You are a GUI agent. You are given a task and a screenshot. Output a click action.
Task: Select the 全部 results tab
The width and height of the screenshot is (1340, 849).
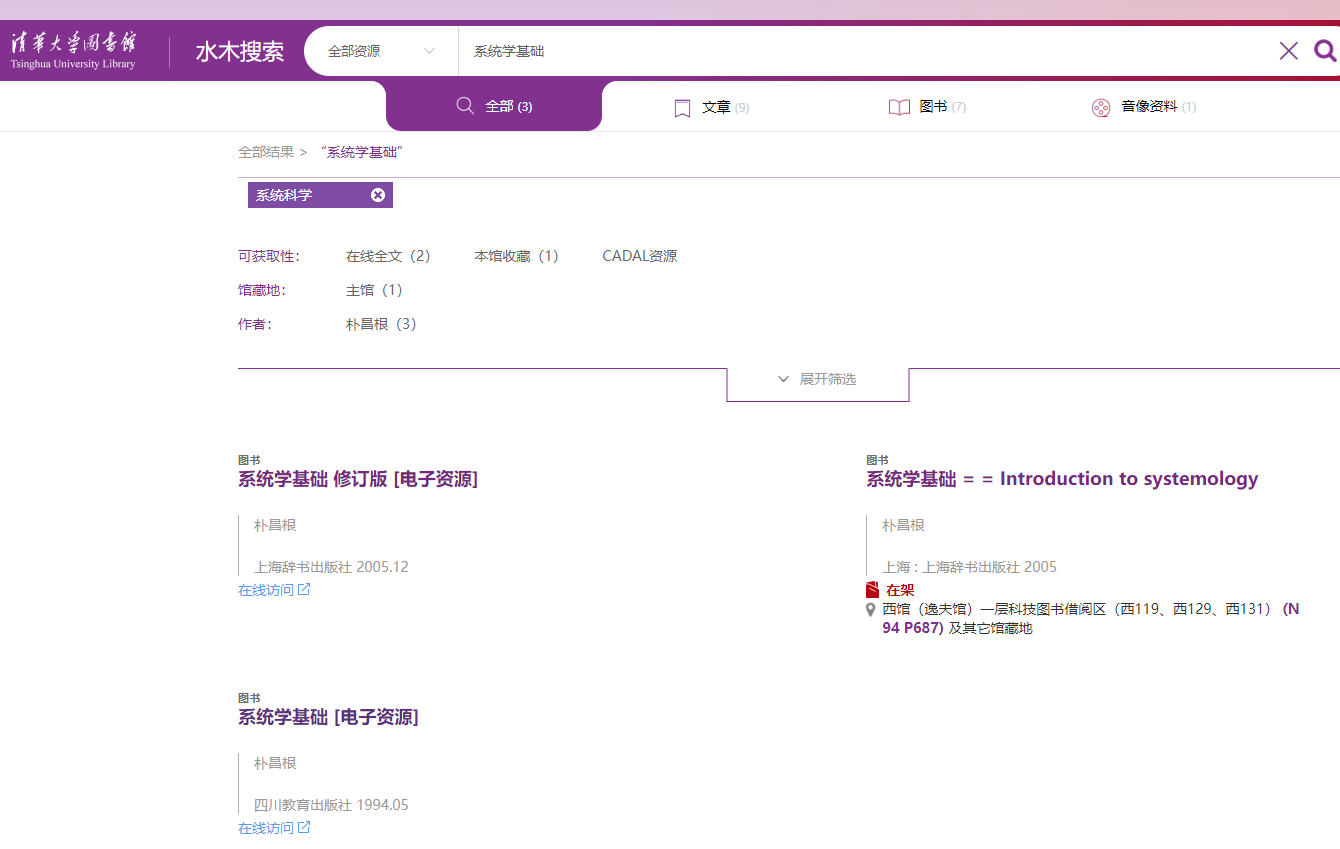494,107
